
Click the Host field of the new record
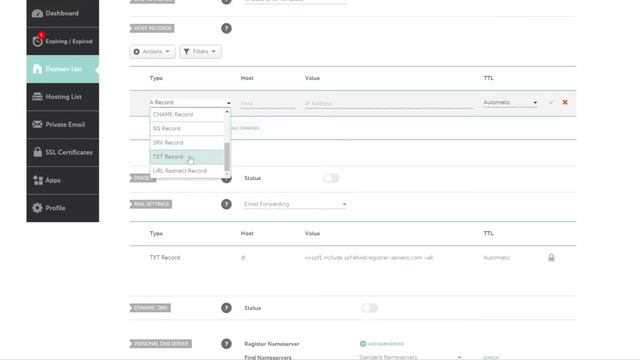pyautogui.click(x=268, y=104)
